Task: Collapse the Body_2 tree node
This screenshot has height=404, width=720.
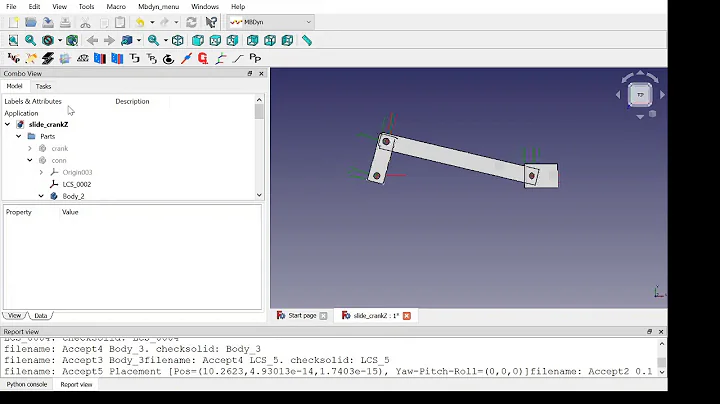Action: 41,196
